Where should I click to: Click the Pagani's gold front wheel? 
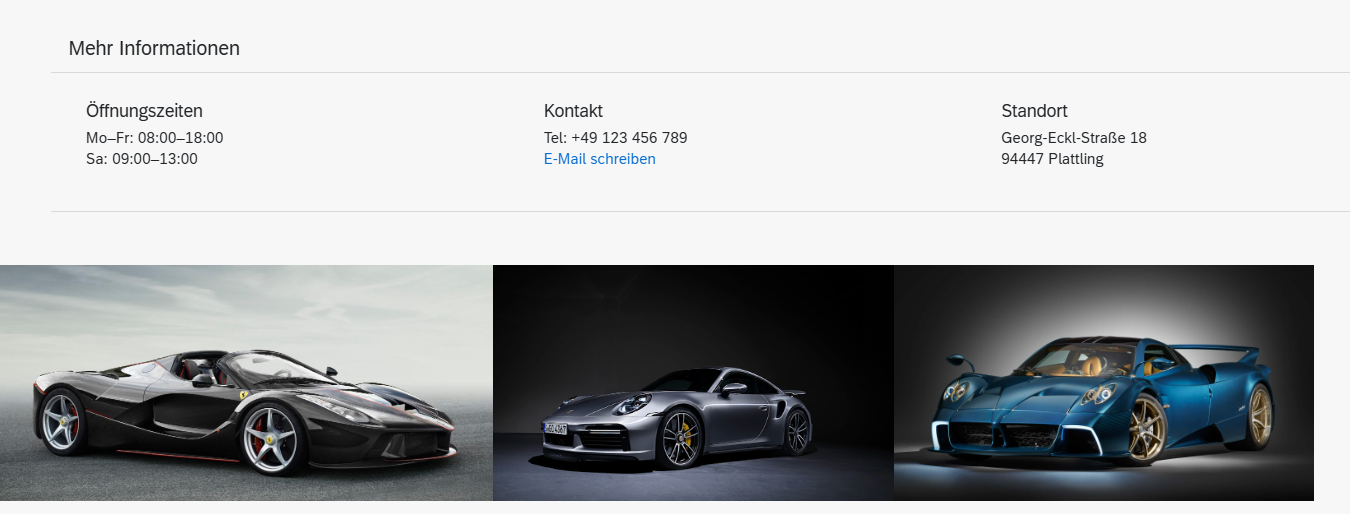coord(1146,427)
